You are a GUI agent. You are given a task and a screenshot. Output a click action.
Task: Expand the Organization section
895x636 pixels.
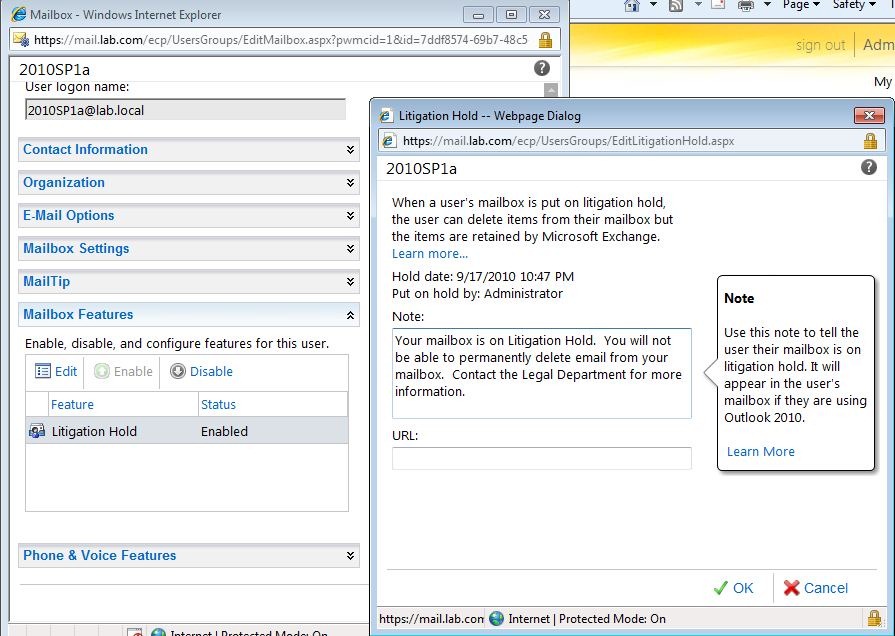(x=189, y=183)
